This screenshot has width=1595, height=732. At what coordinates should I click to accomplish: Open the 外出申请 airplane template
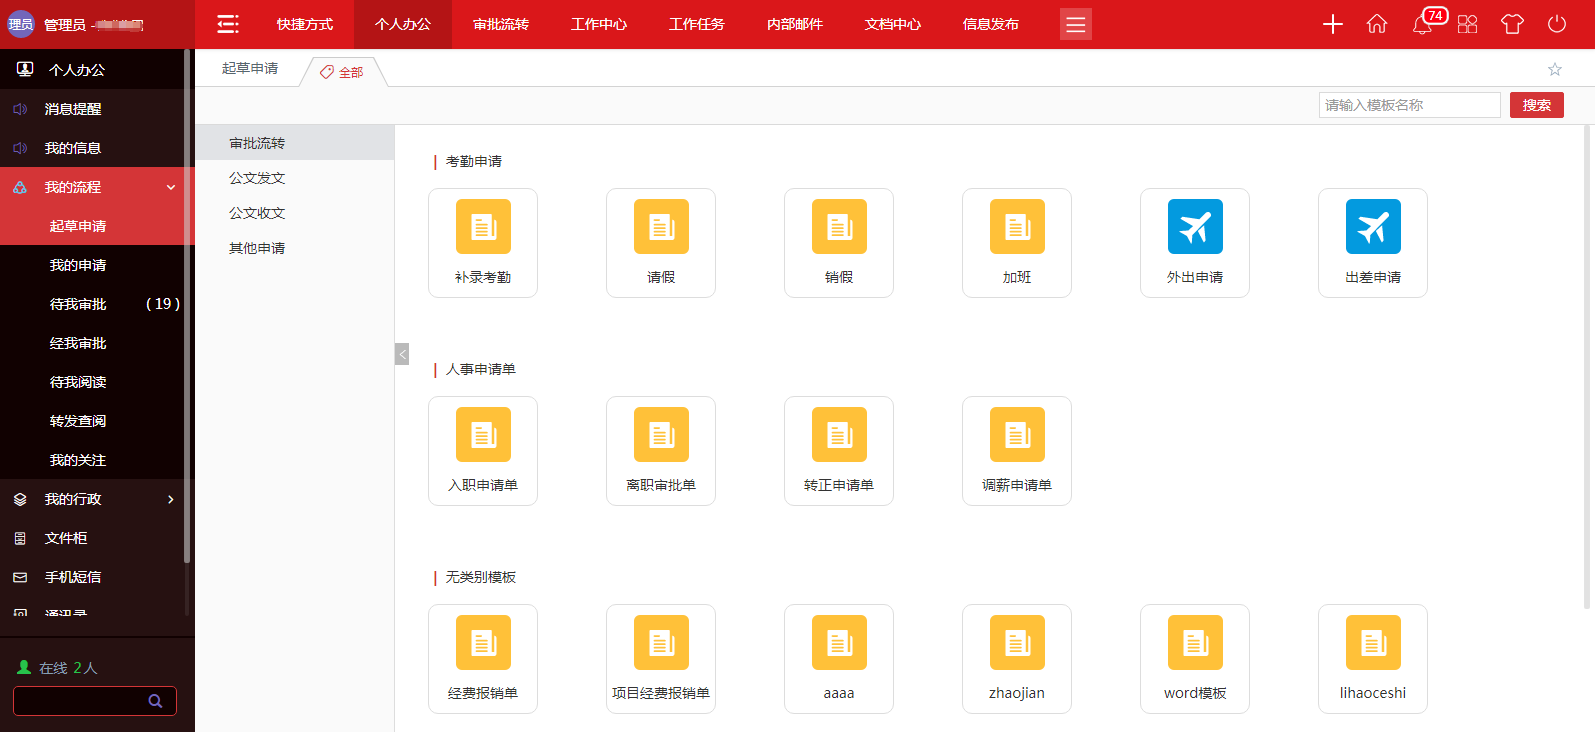tap(1194, 243)
